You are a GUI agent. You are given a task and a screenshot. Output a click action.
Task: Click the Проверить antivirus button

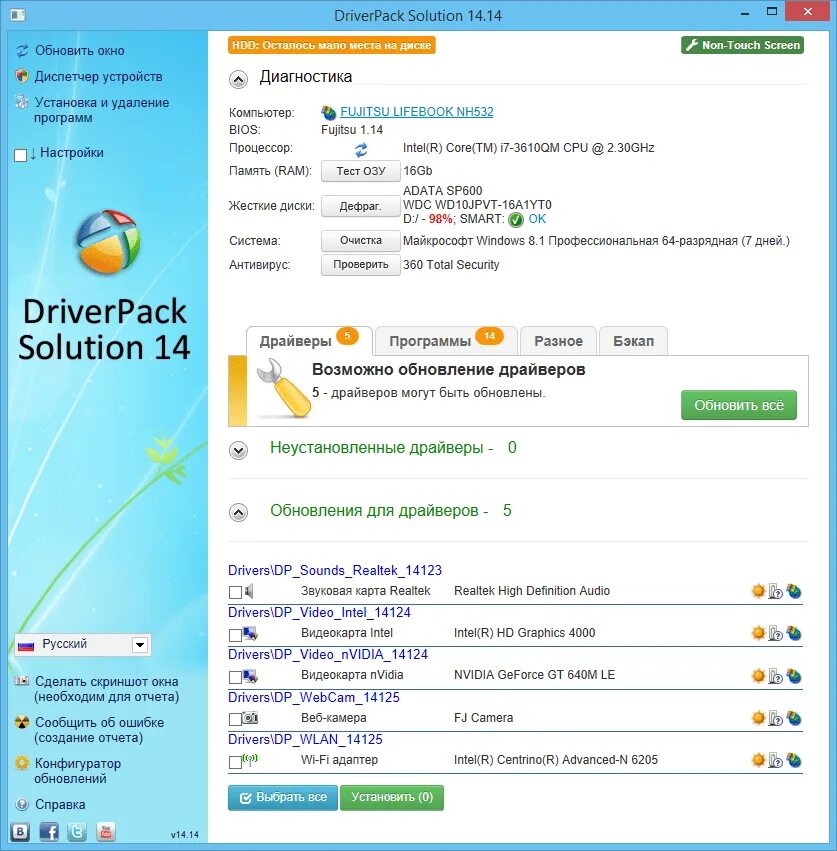pos(361,265)
